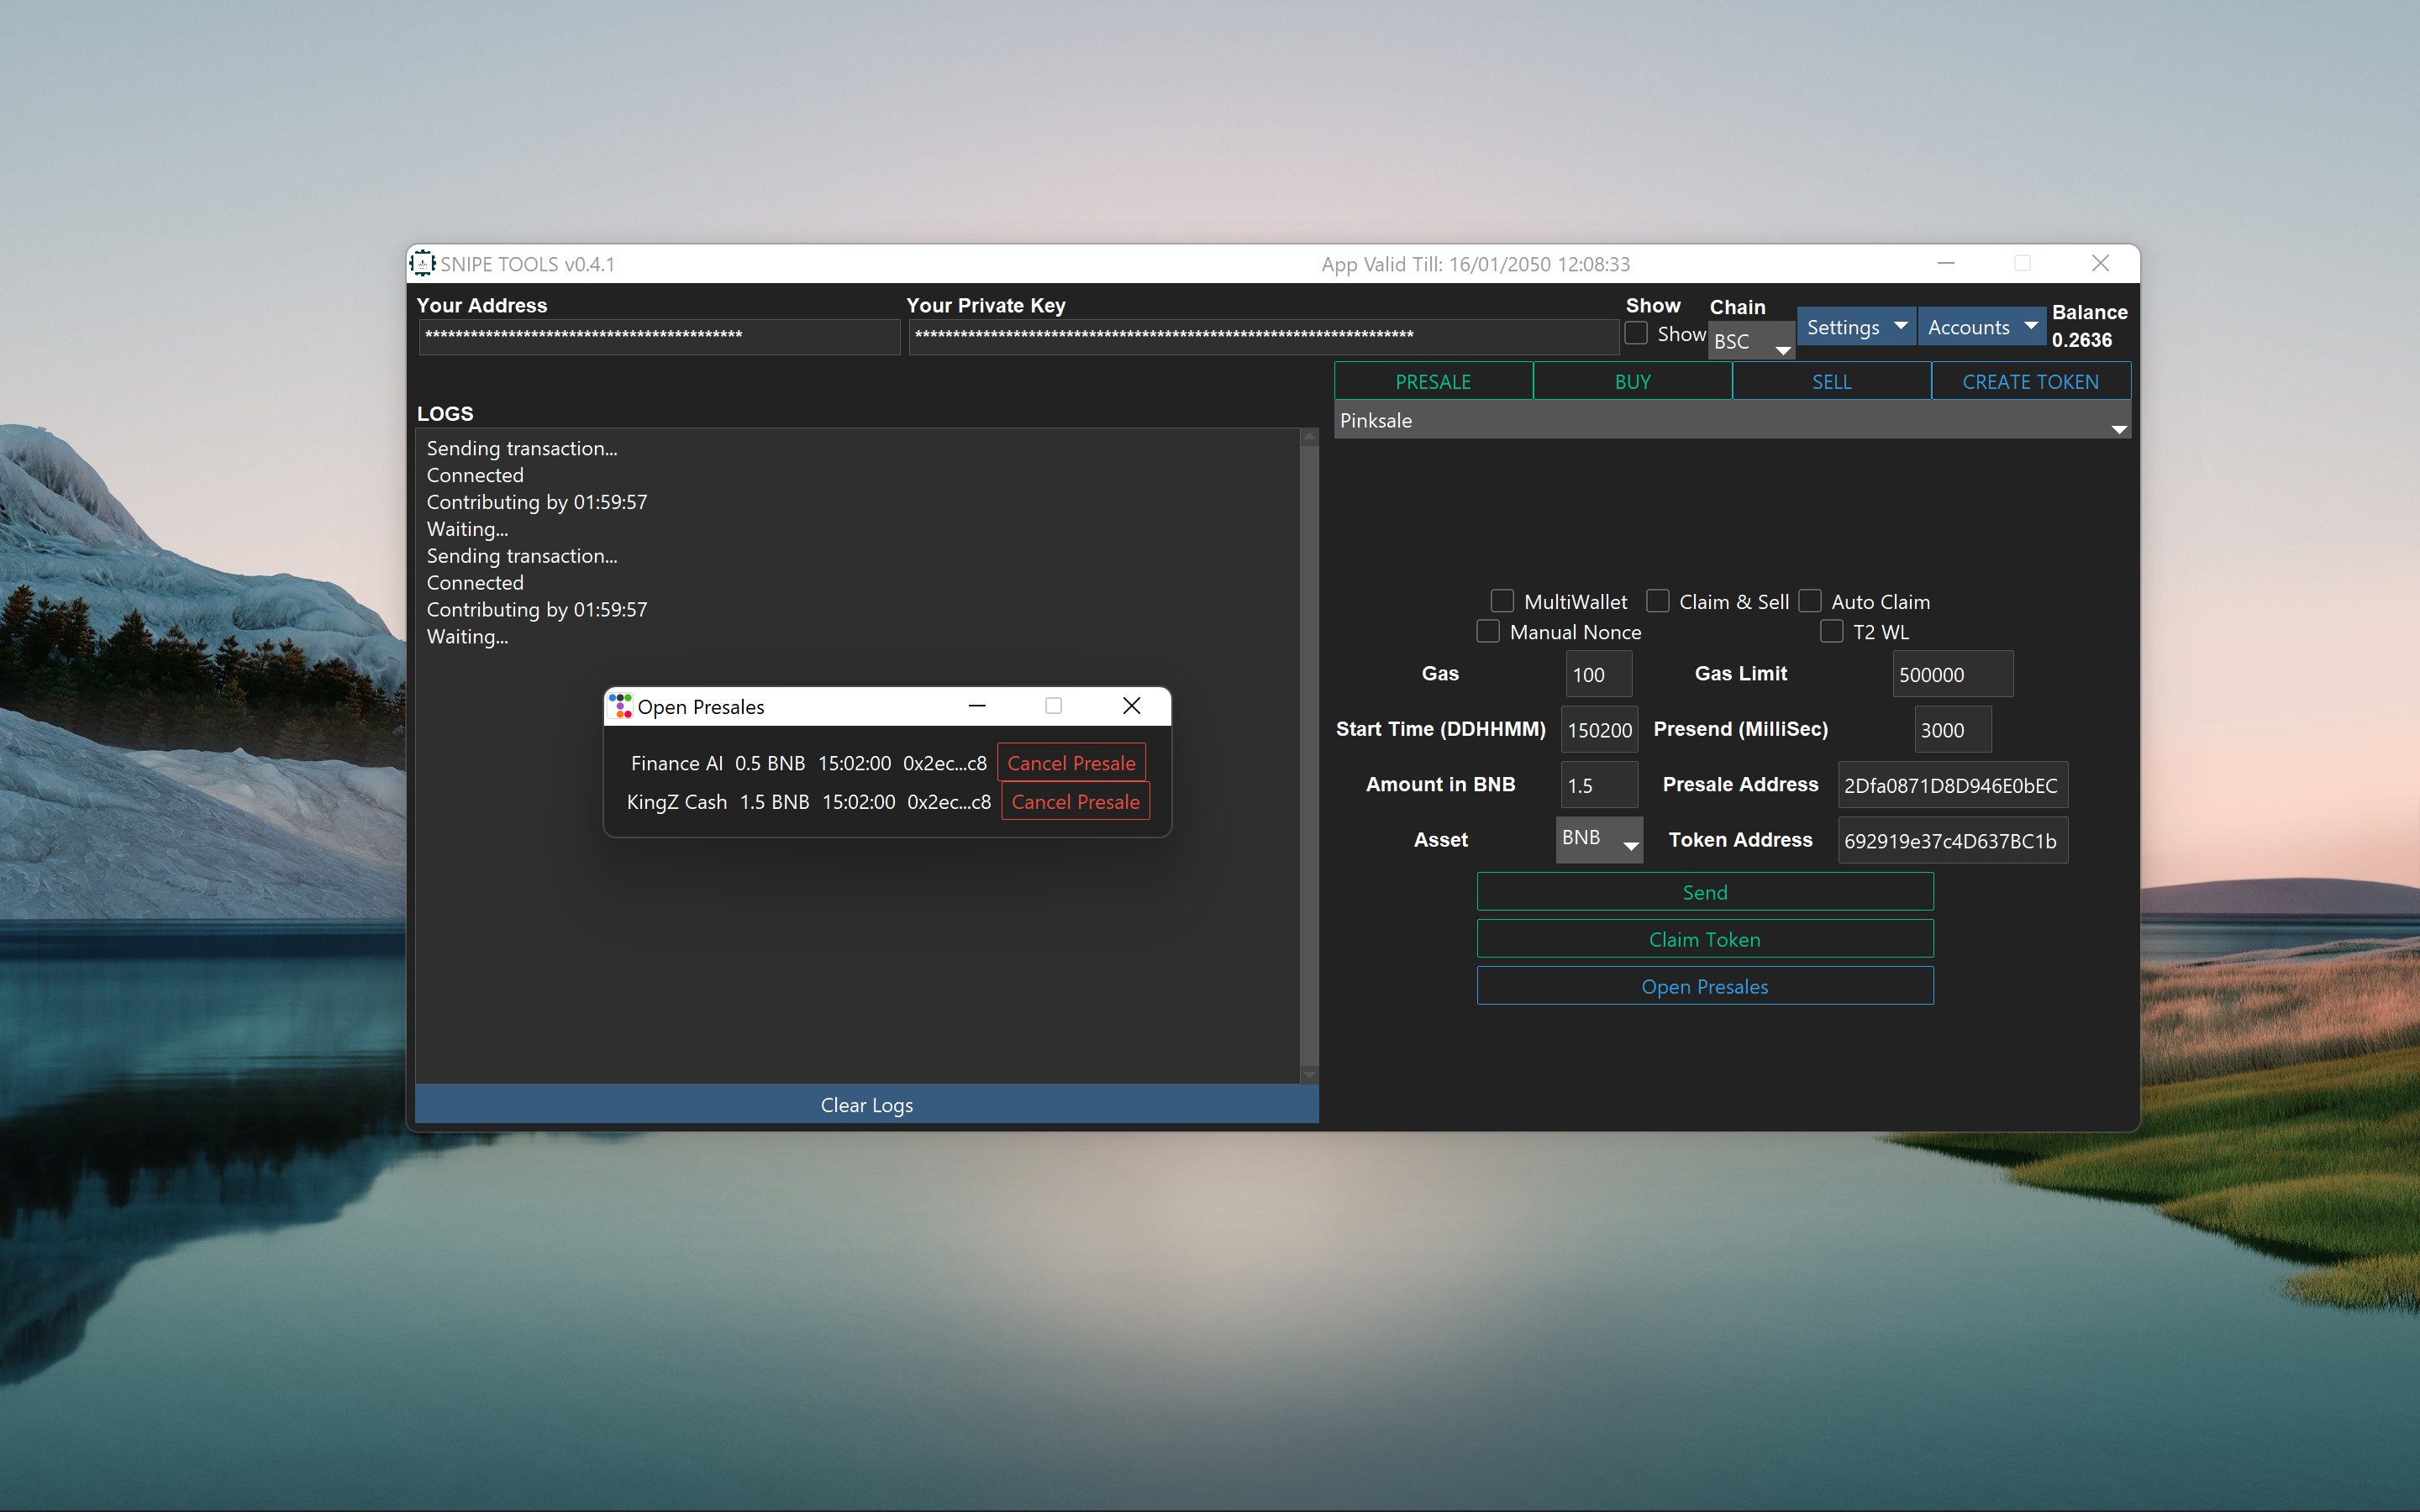Click the logs scrollbar down arrow
Image resolution: width=2420 pixels, height=1512 pixels.
click(x=1308, y=1075)
